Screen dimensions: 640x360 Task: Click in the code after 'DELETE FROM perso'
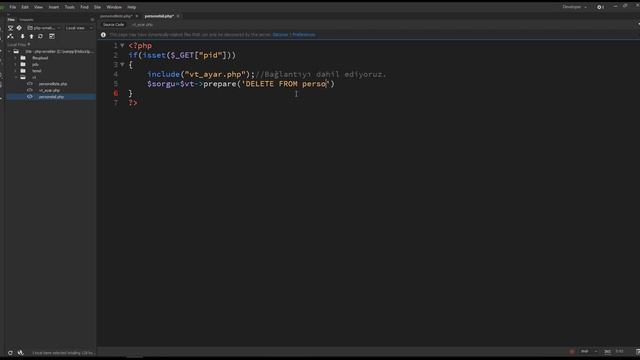pyautogui.click(x=327, y=84)
